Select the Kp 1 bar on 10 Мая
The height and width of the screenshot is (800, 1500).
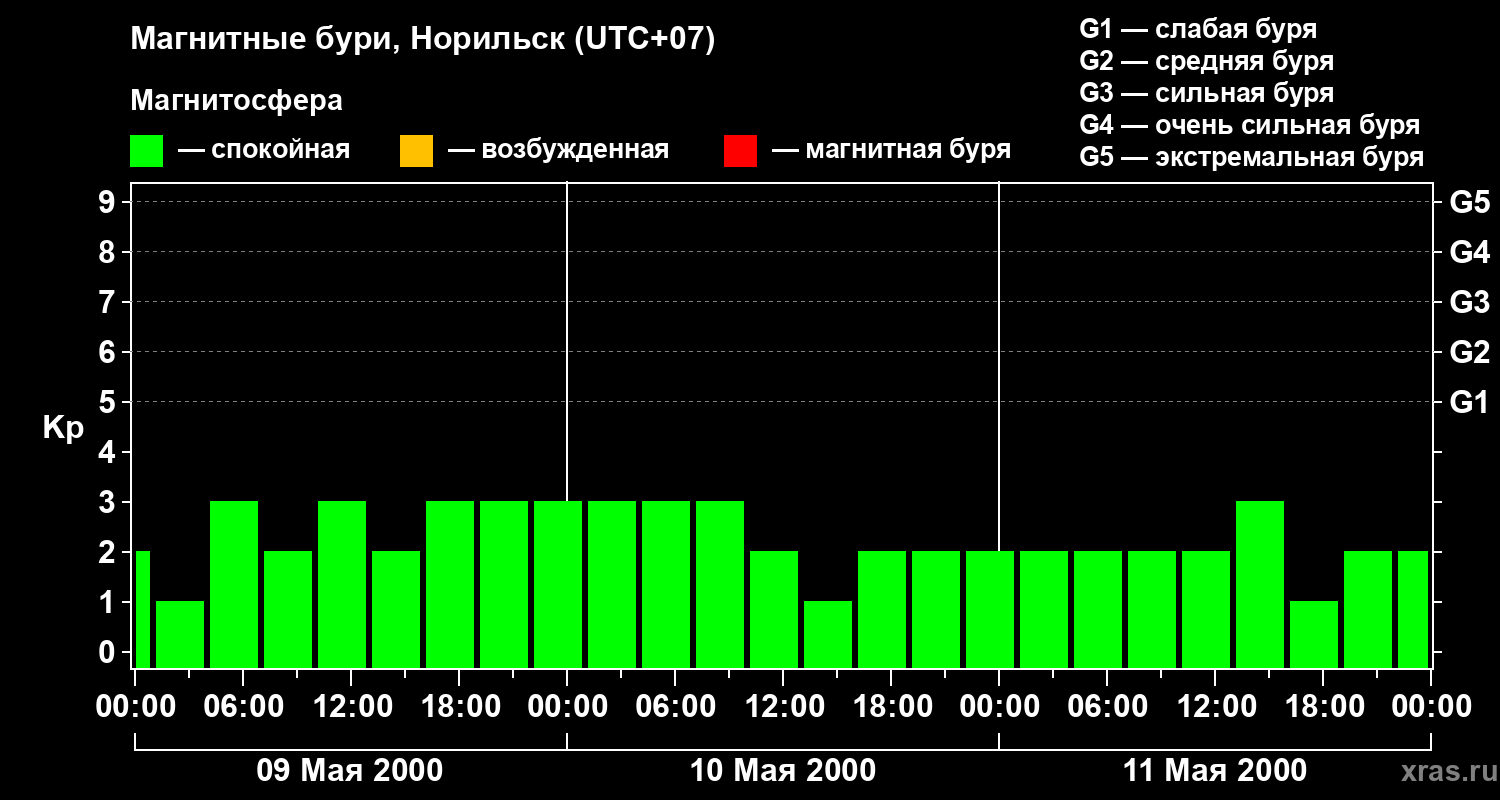tap(828, 634)
